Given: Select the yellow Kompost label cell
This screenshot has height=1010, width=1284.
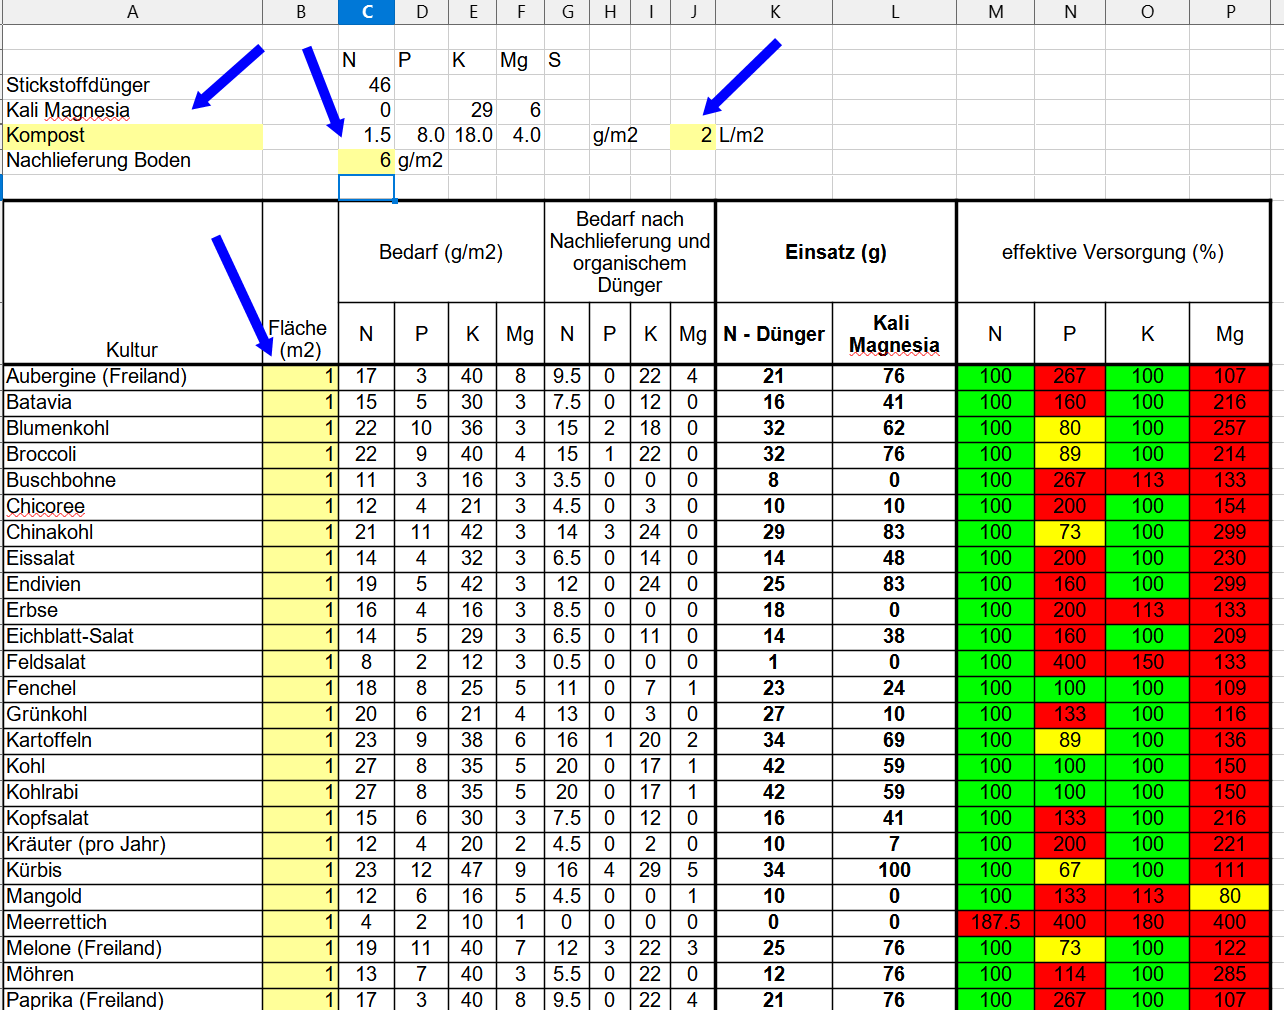Looking at the screenshot, I should pyautogui.click(x=133, y=136).
